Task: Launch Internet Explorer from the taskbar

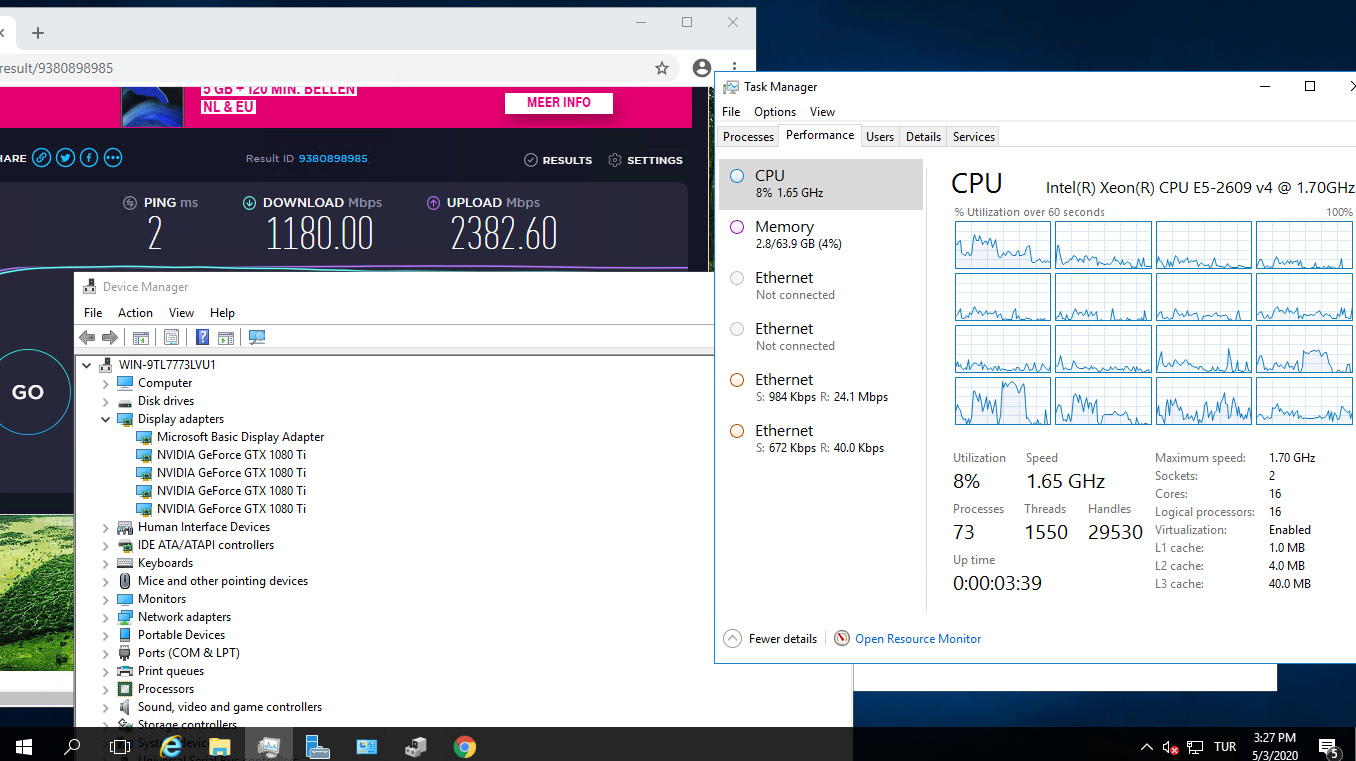Action: 172,746
